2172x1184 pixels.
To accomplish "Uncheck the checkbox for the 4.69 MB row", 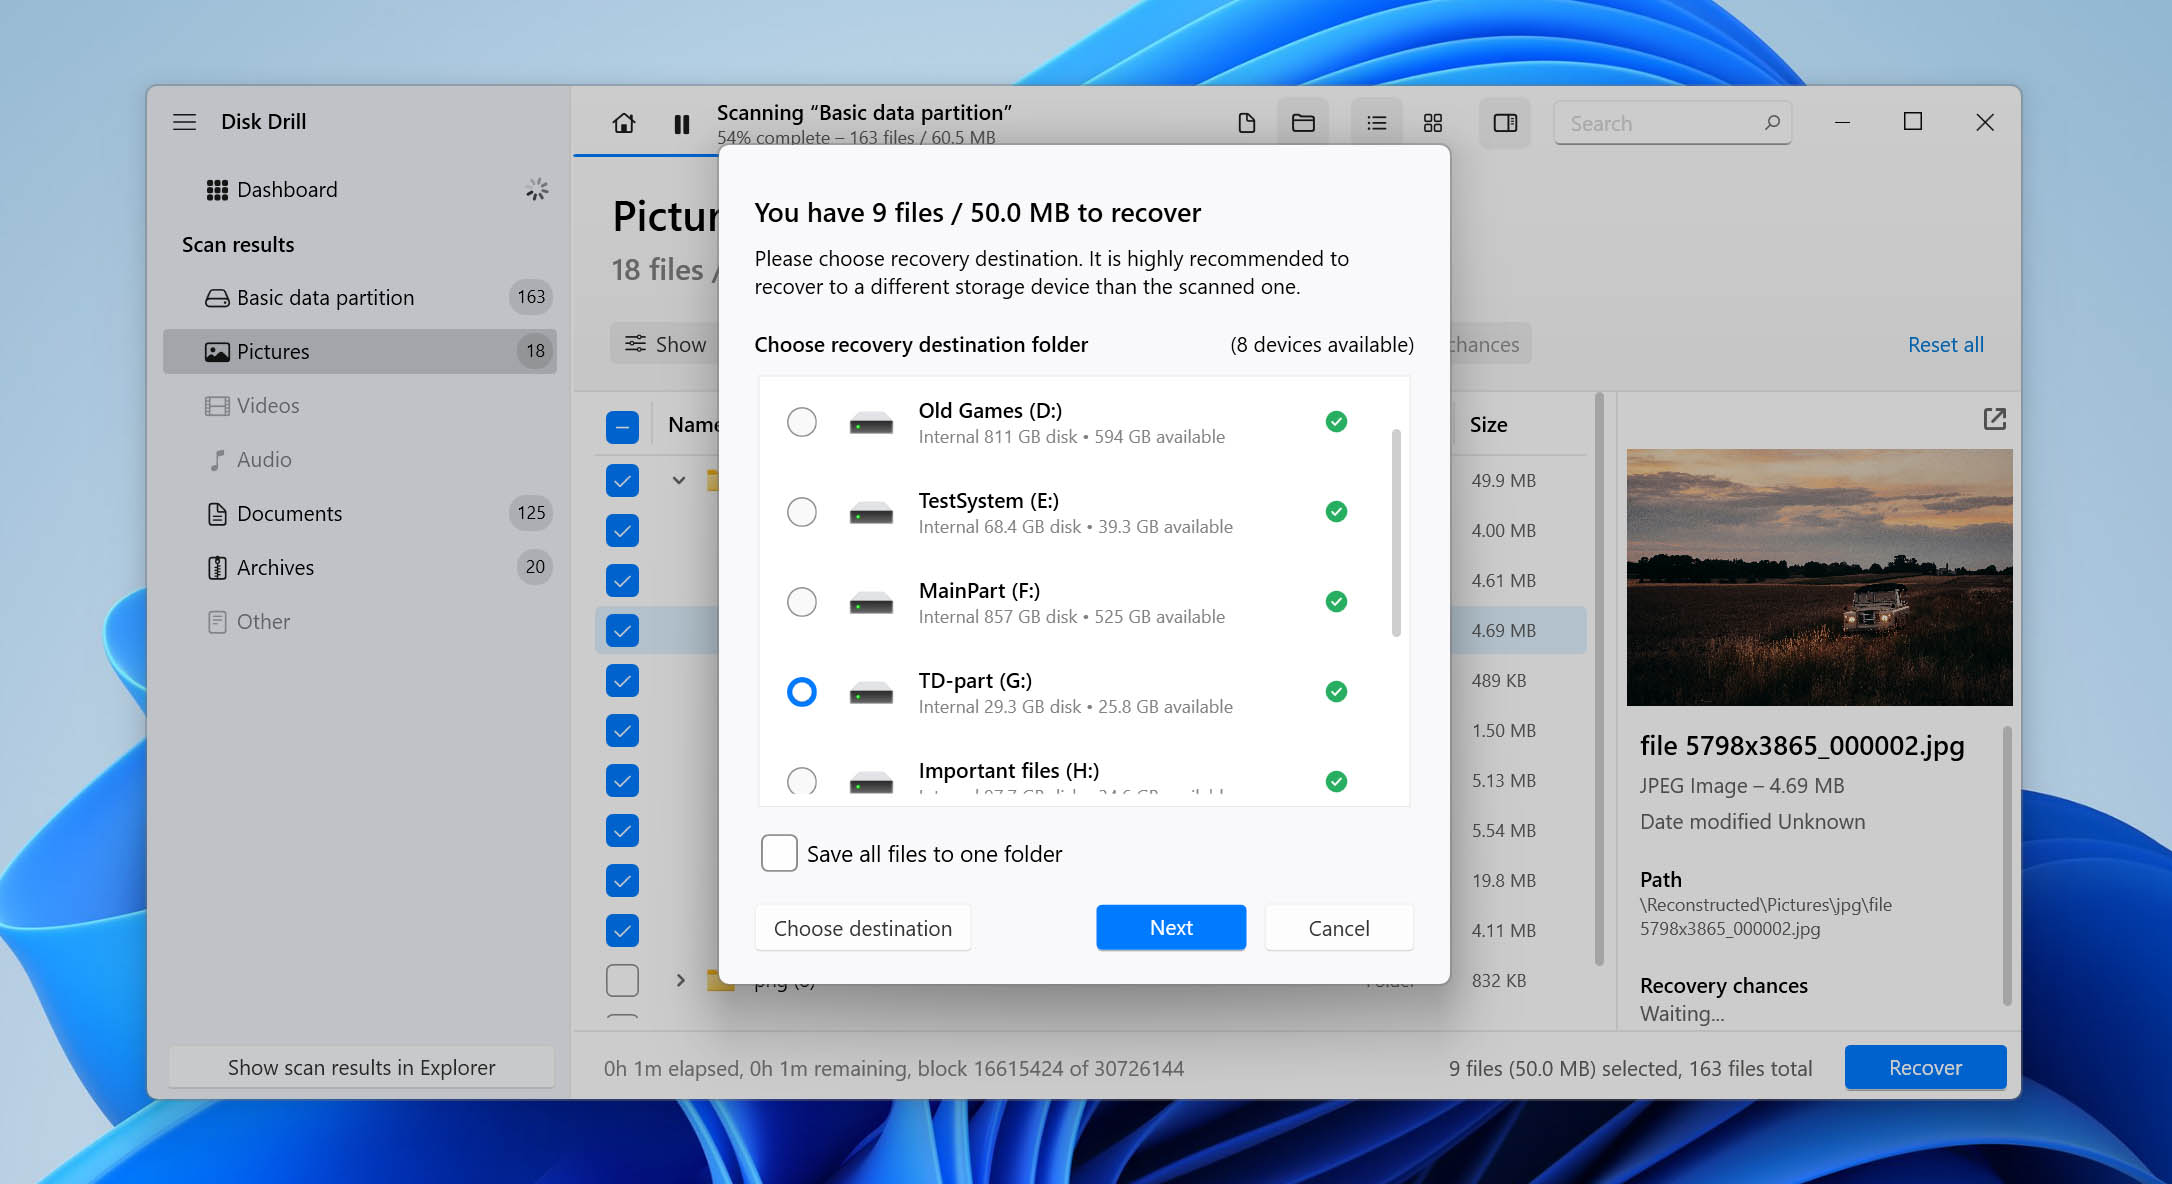I will tap(622, 631).
